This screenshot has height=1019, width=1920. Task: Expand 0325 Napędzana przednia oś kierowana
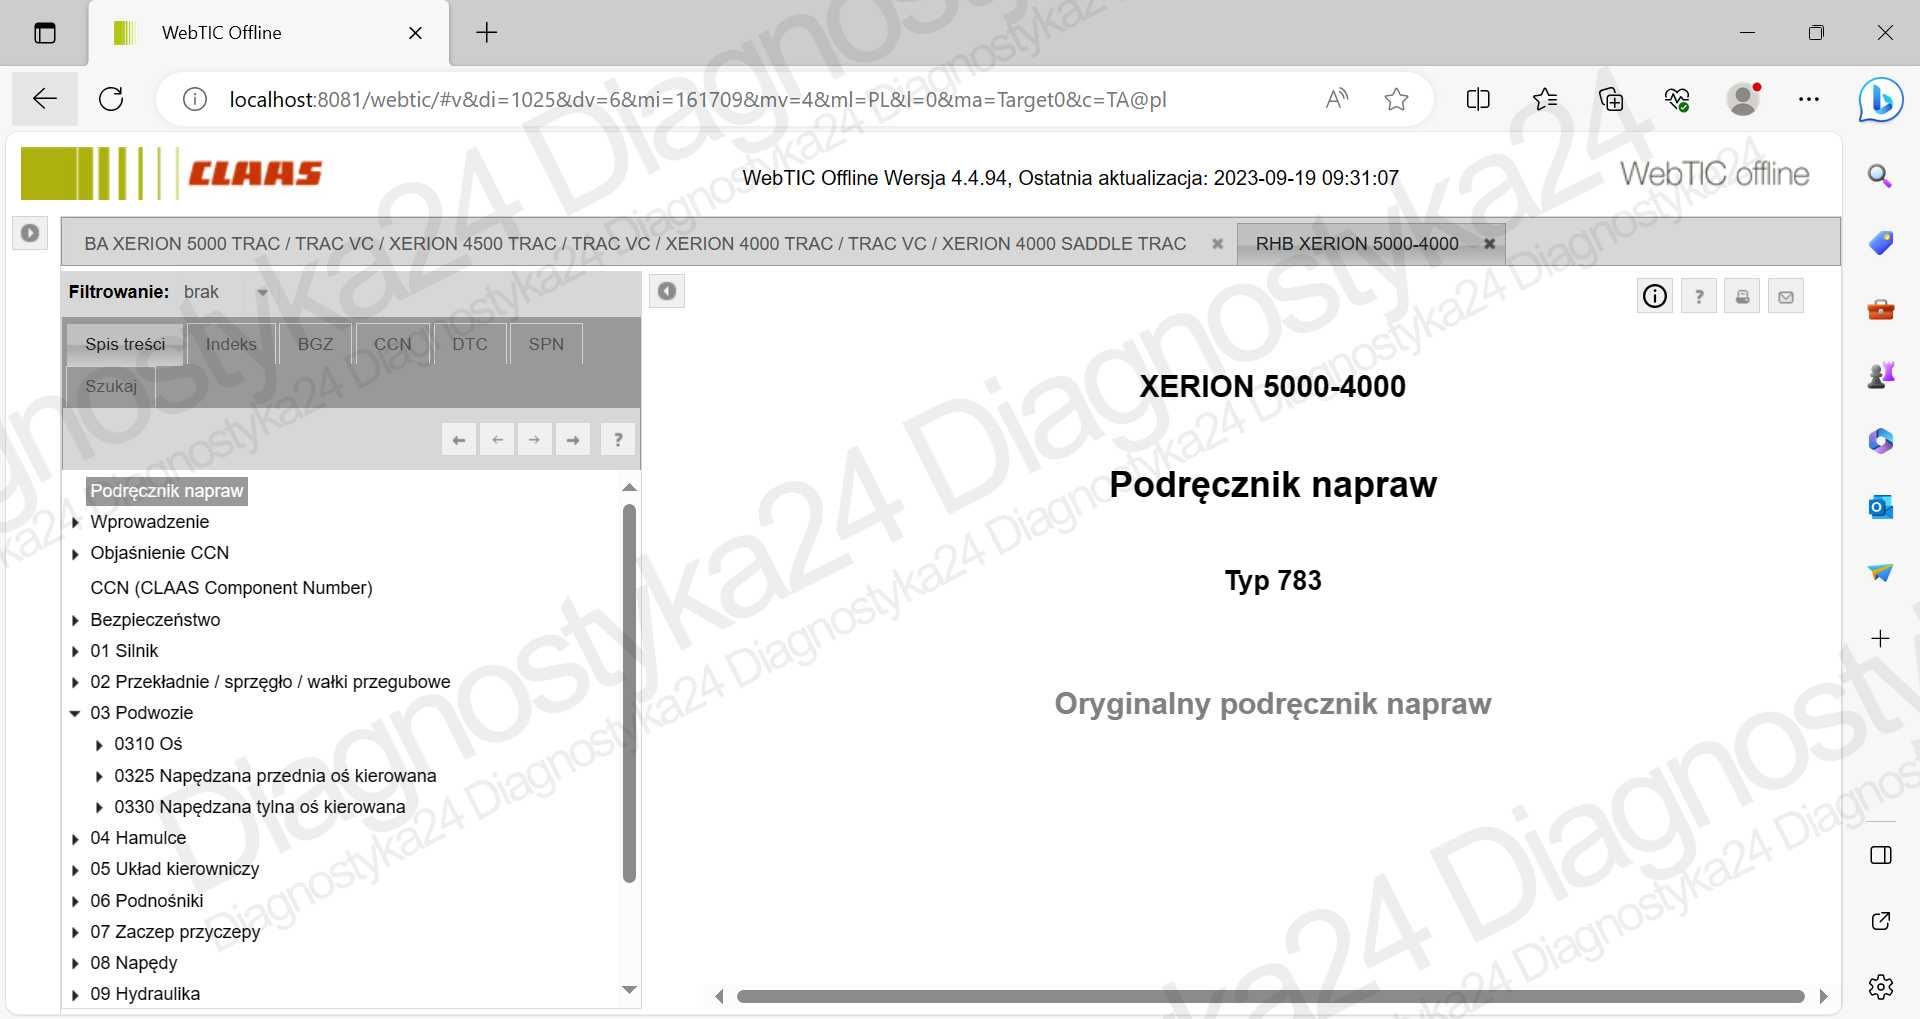(99, 777)
